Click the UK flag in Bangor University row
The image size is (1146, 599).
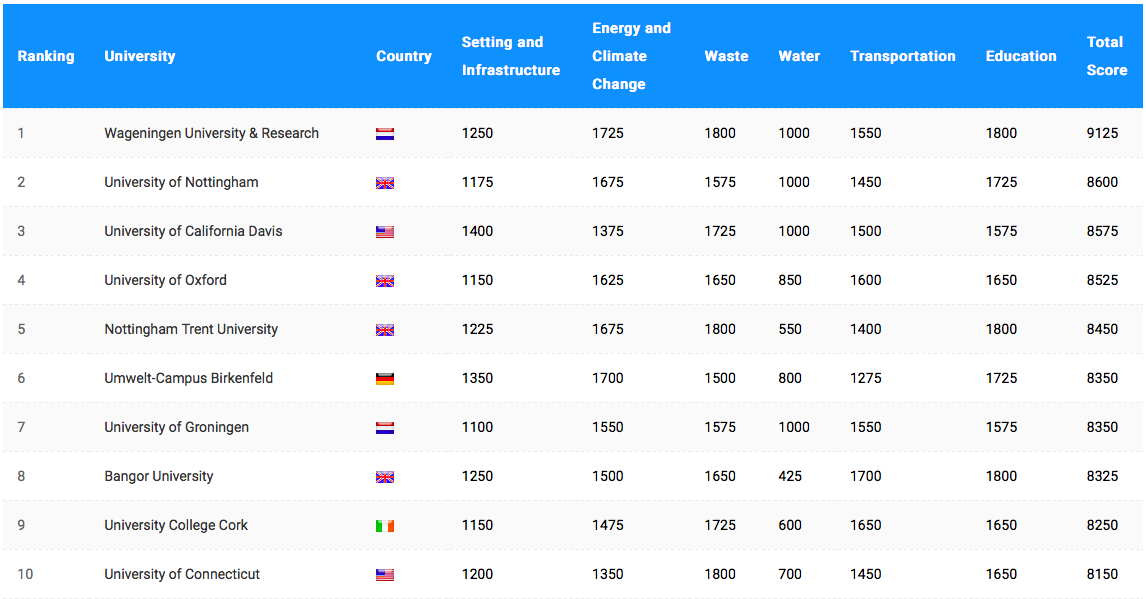pos(384,476)
